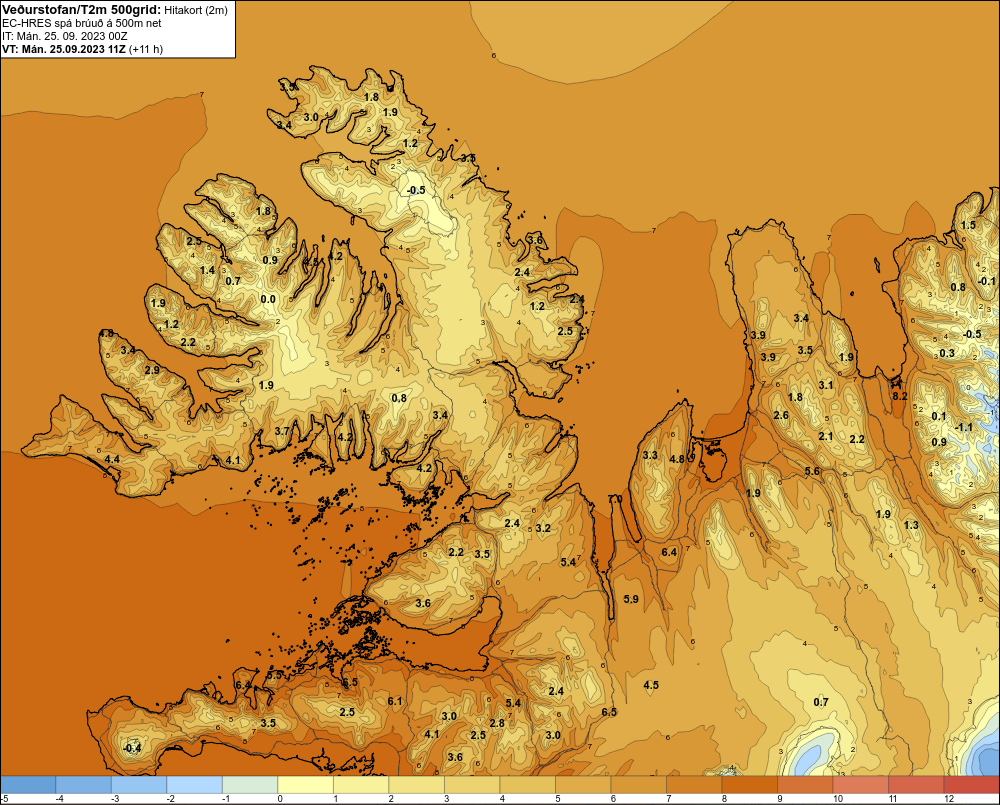Click the temperature label 5.9
Screen dimensions: 1000x805
[x=631, y=599]
